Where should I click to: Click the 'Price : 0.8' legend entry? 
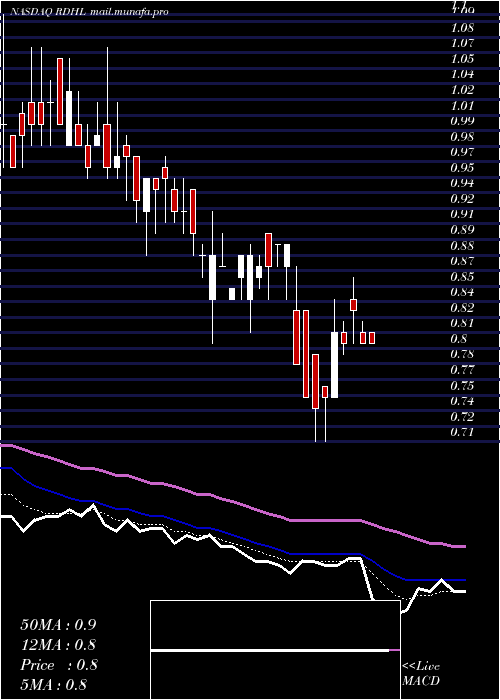59,665
